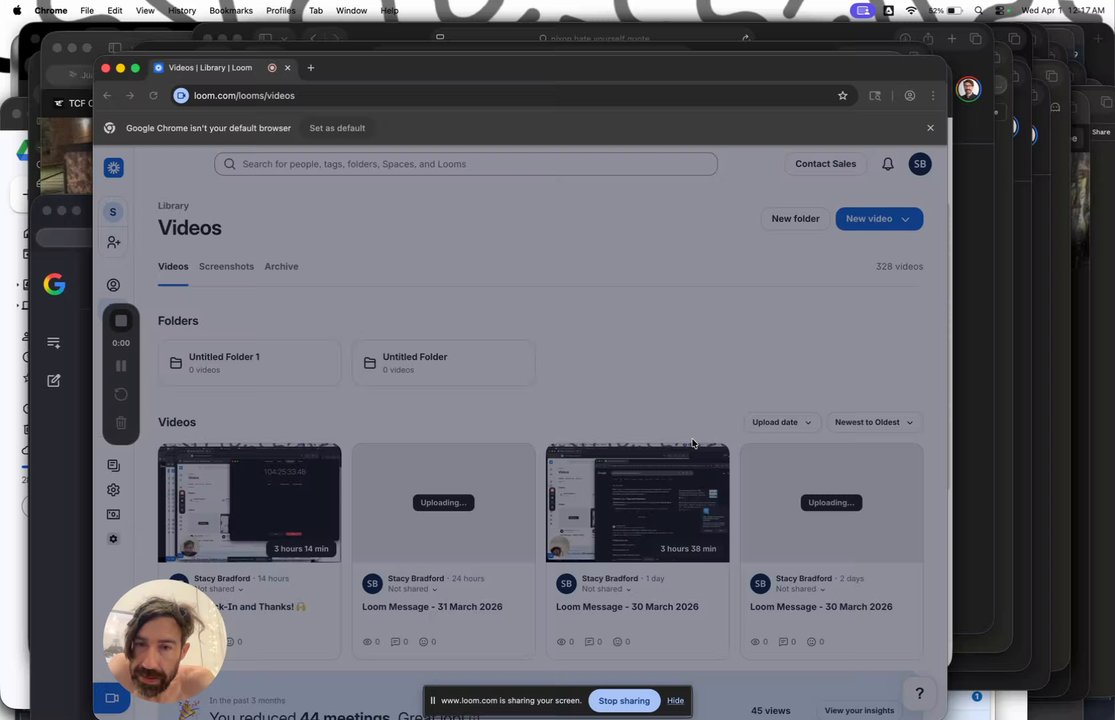This screenshot has width=1115, height=720.
Task: Click Set as default button
Action: (337, 129)
